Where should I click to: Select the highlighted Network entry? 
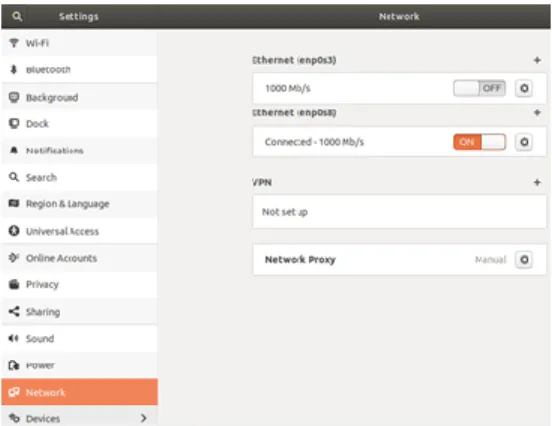point(80,392)
